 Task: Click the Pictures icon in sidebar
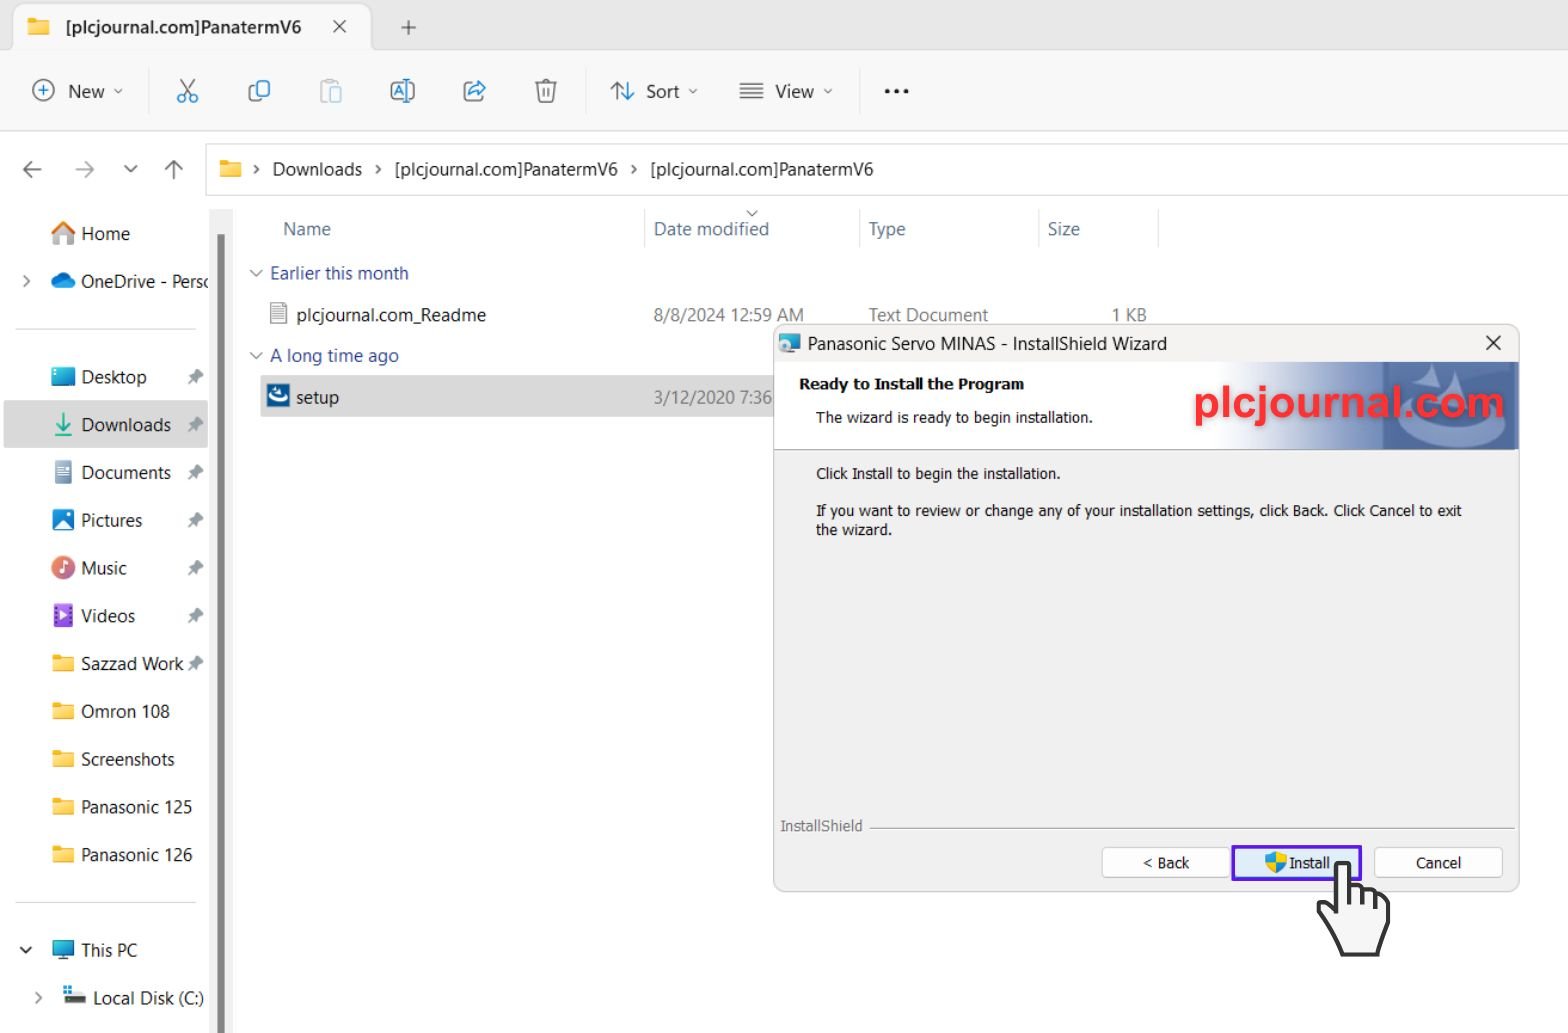(x=63, y=520)
